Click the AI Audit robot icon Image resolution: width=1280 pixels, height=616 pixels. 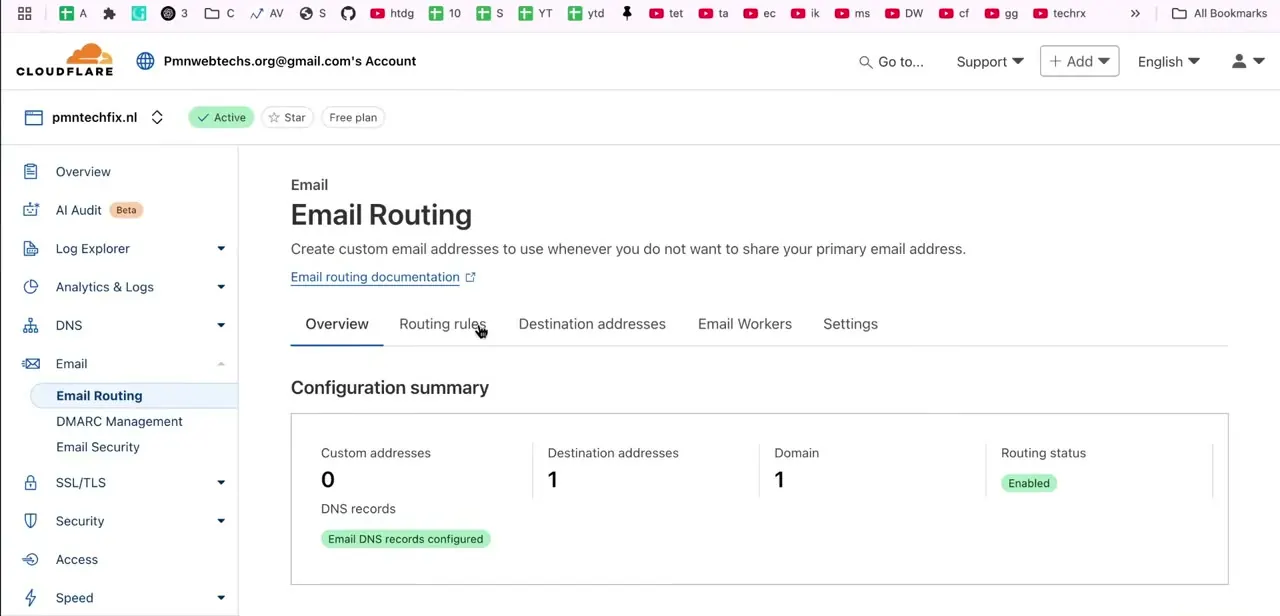[31, 210]
